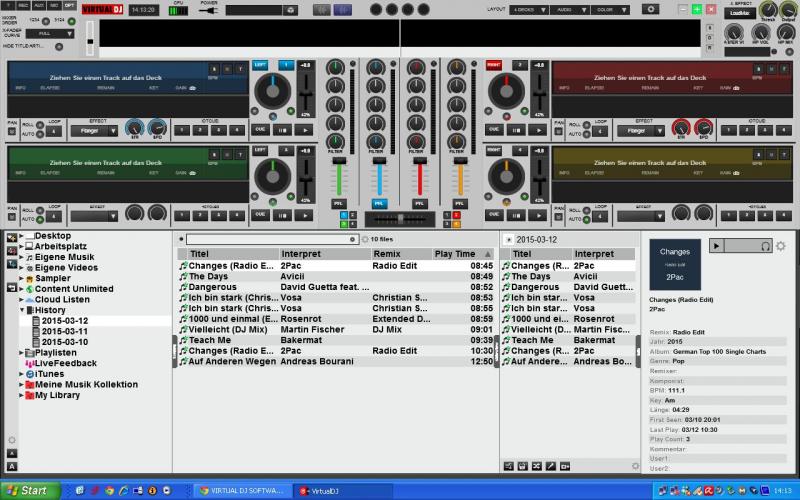Viewport: 800px width, 500px height.
Task: Click the jog wheel of the blue deck
Action: point(273,91)
